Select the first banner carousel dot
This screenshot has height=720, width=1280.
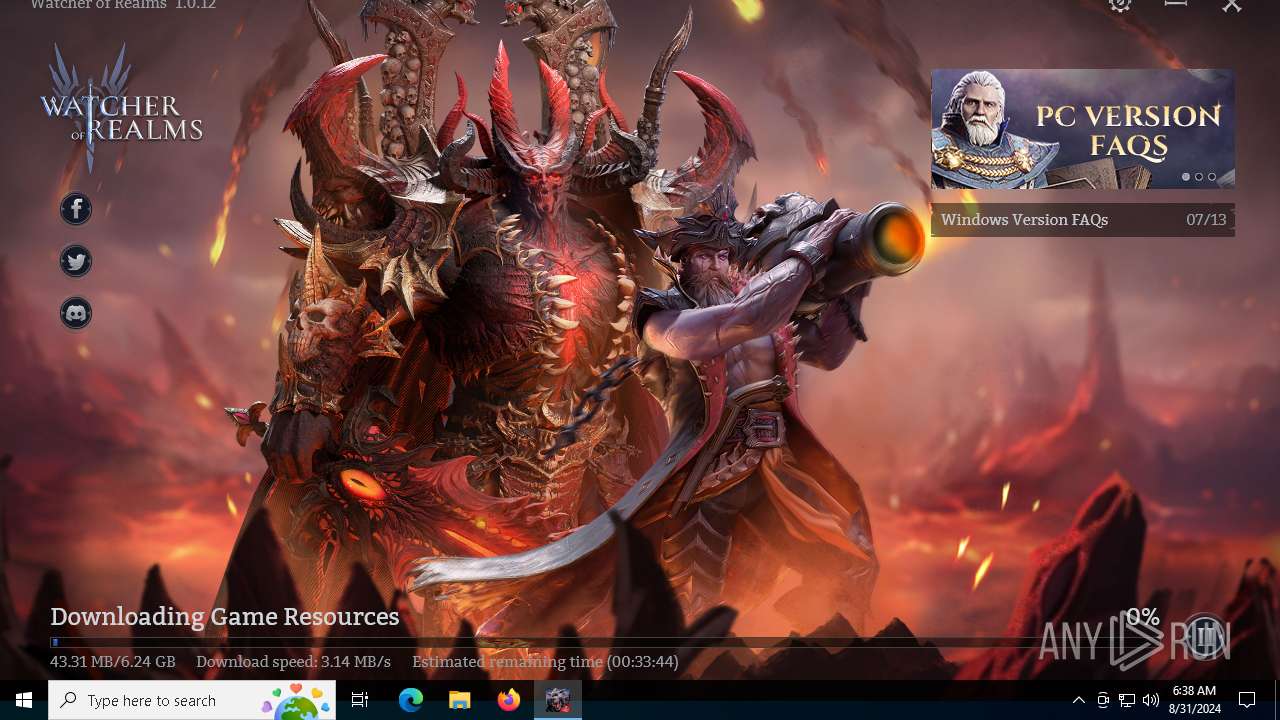coord(1186,177)
